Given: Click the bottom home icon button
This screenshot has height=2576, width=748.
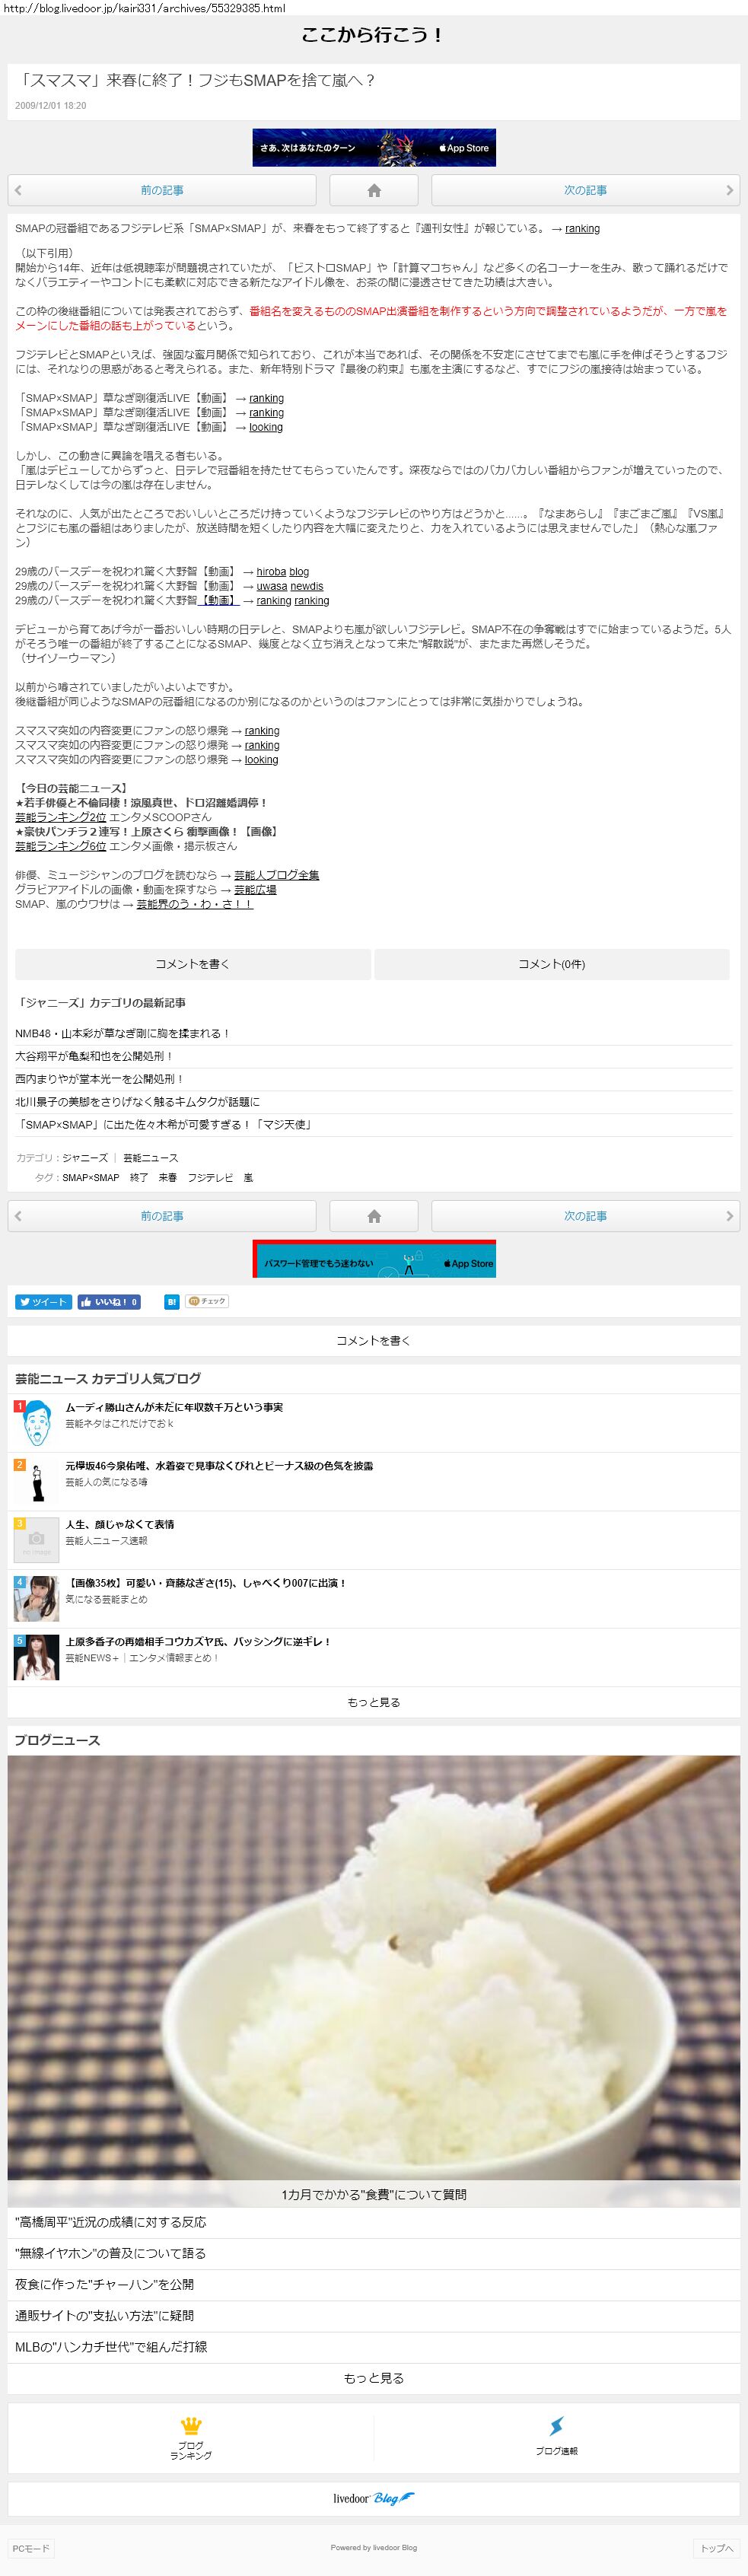Looking at the screenshot, I should point(374,1216).
